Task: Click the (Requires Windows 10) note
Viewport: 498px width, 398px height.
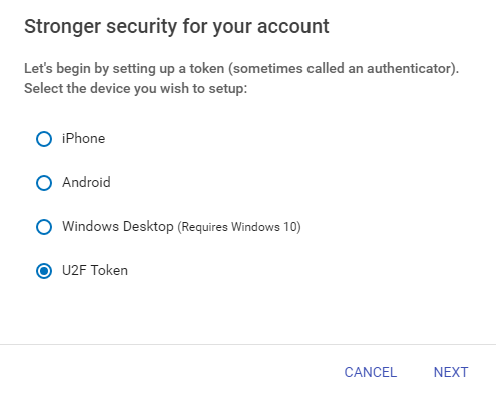Action: [x=239, y=227]
